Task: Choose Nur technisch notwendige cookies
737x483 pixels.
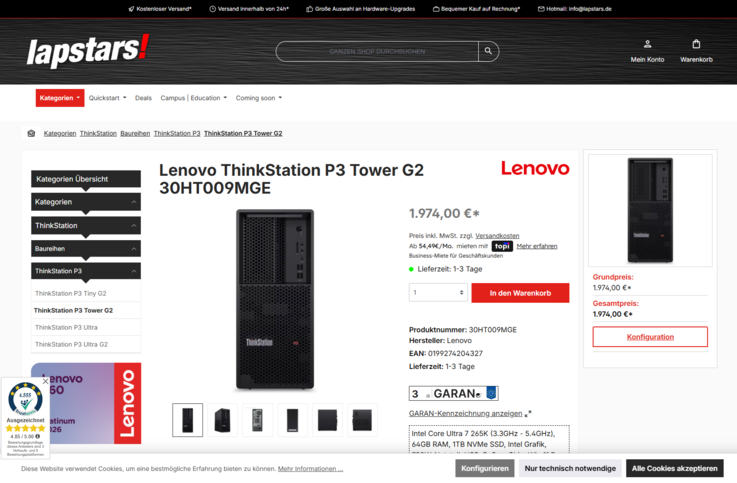Action: [570, 468]
